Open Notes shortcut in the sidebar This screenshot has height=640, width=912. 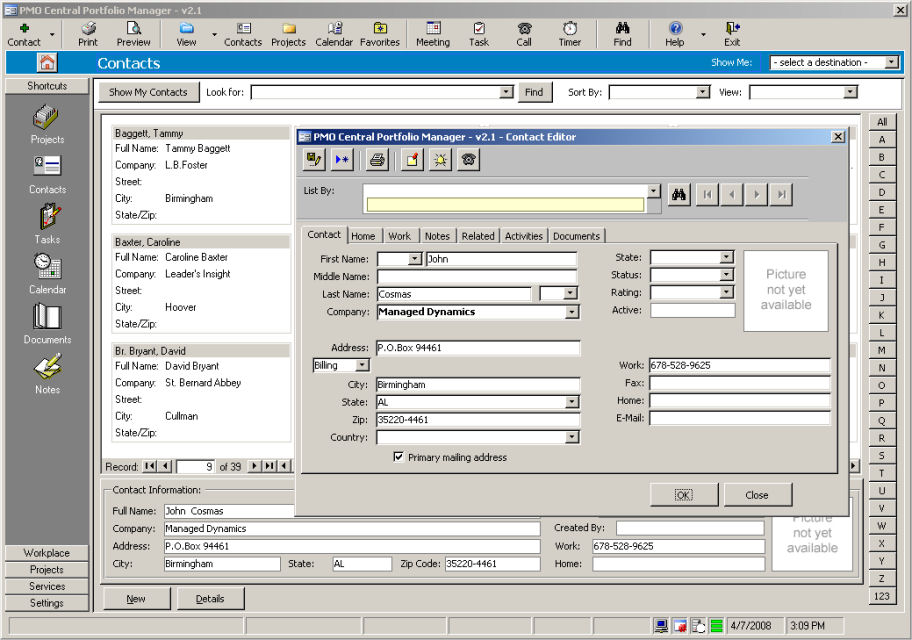tap(47, 374)
